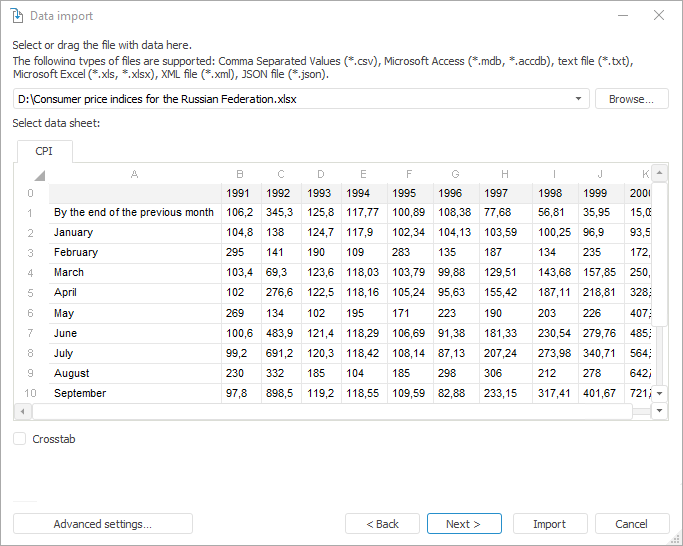Open Advanced settings
The height and width of the screenshot is (546, 683).
(102, 524)
